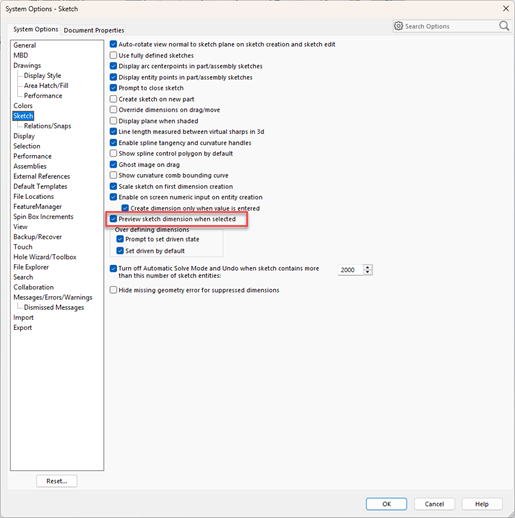Select Performance under Drawings

tap(43, 96)
